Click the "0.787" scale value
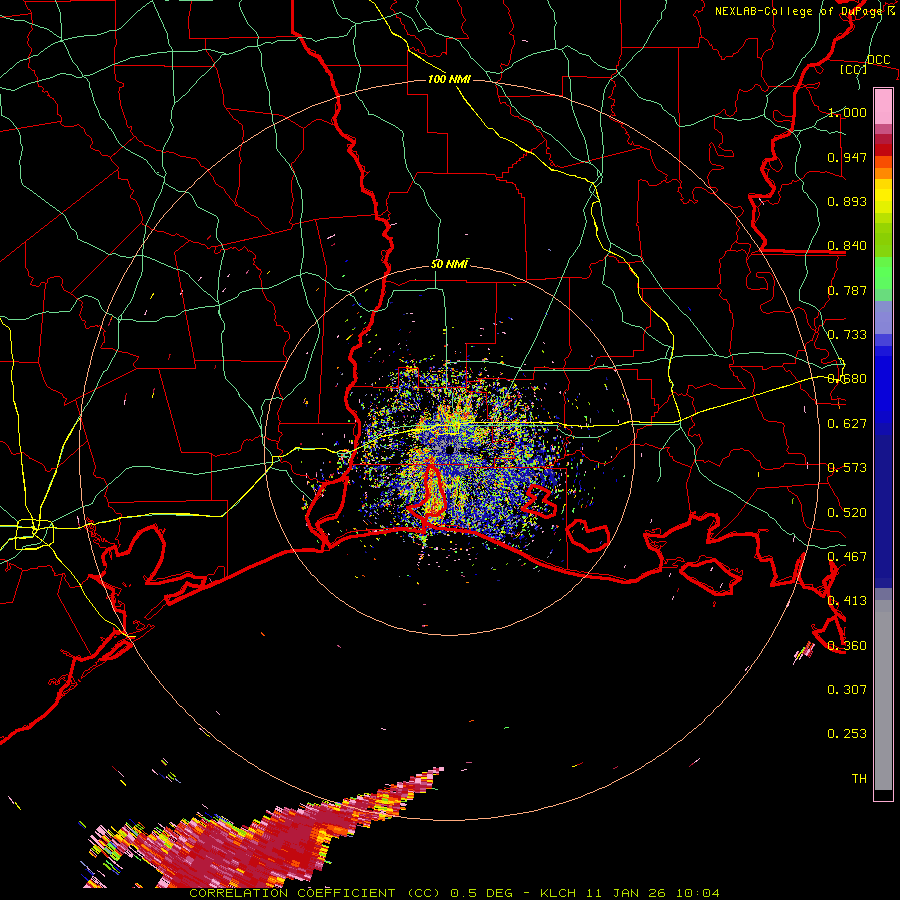The image size is (900, 900). point(847,290)
